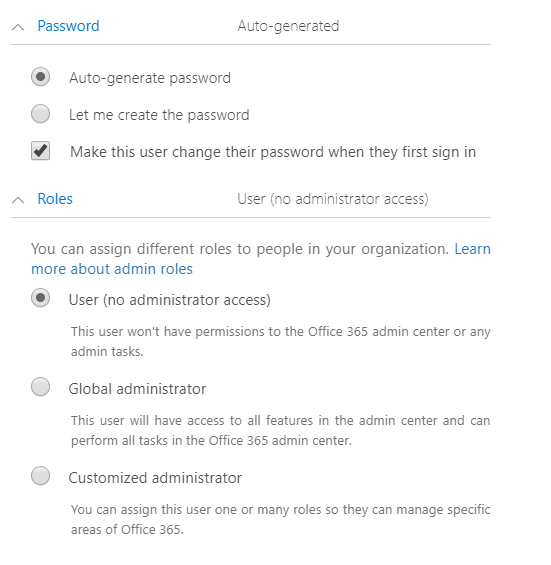Click the Roles header summary 'User (no administrator access)'
Image resolution: width=551 pixels, height=565 pixels.
pyautogui.click(x=333, y=199)
